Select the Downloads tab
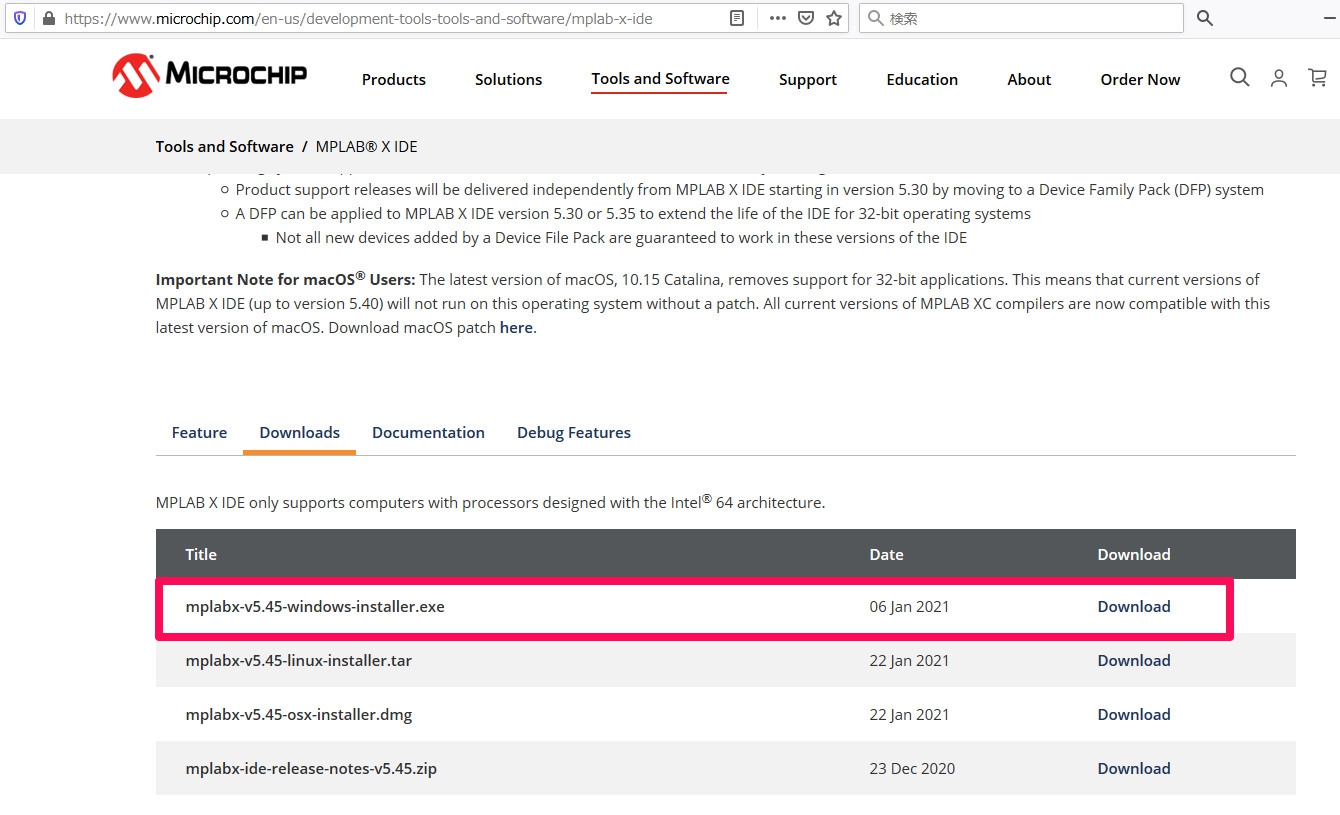The image size is (1340, 815). tap(299, 432)
